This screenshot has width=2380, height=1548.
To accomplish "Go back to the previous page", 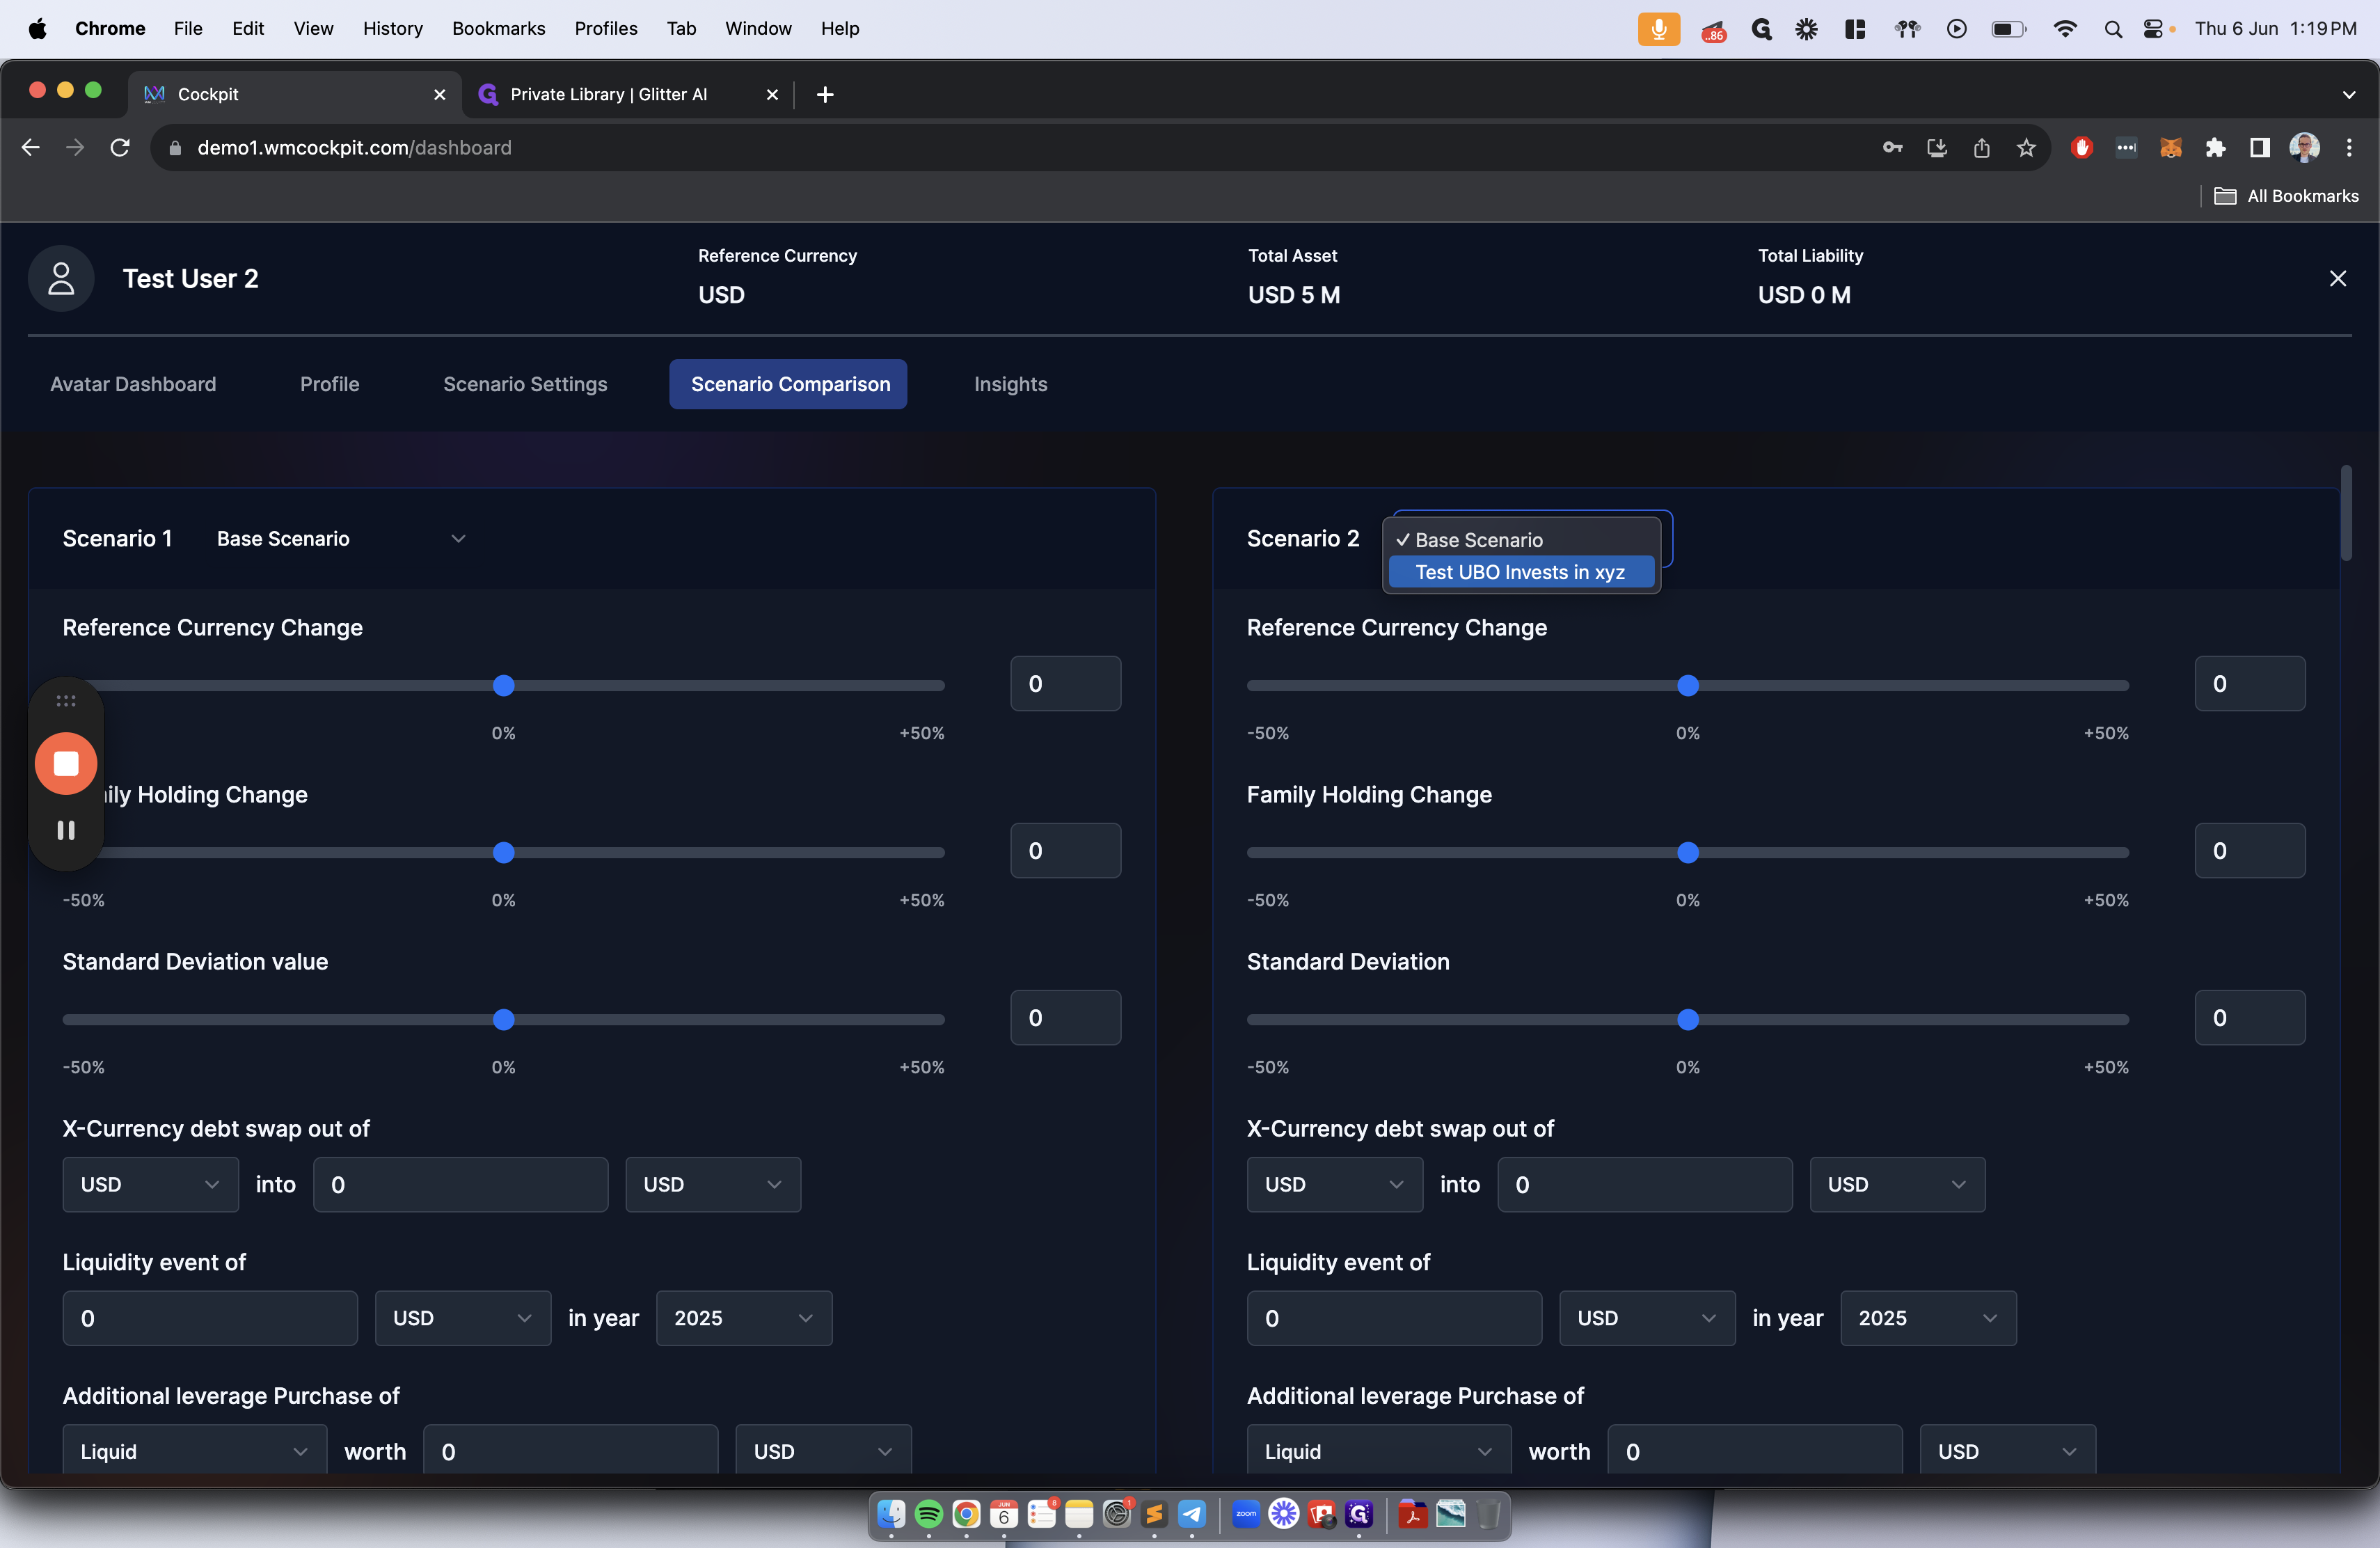I will pos(31,148).
